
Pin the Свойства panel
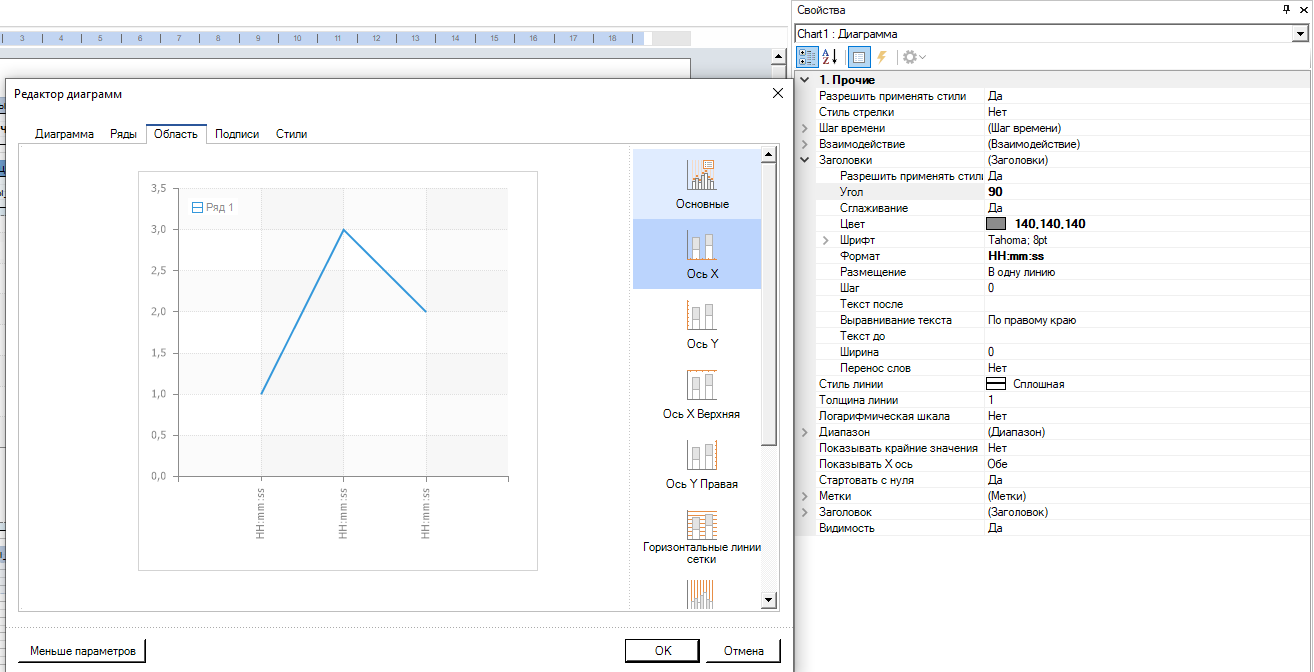(x=1286, y=9)
